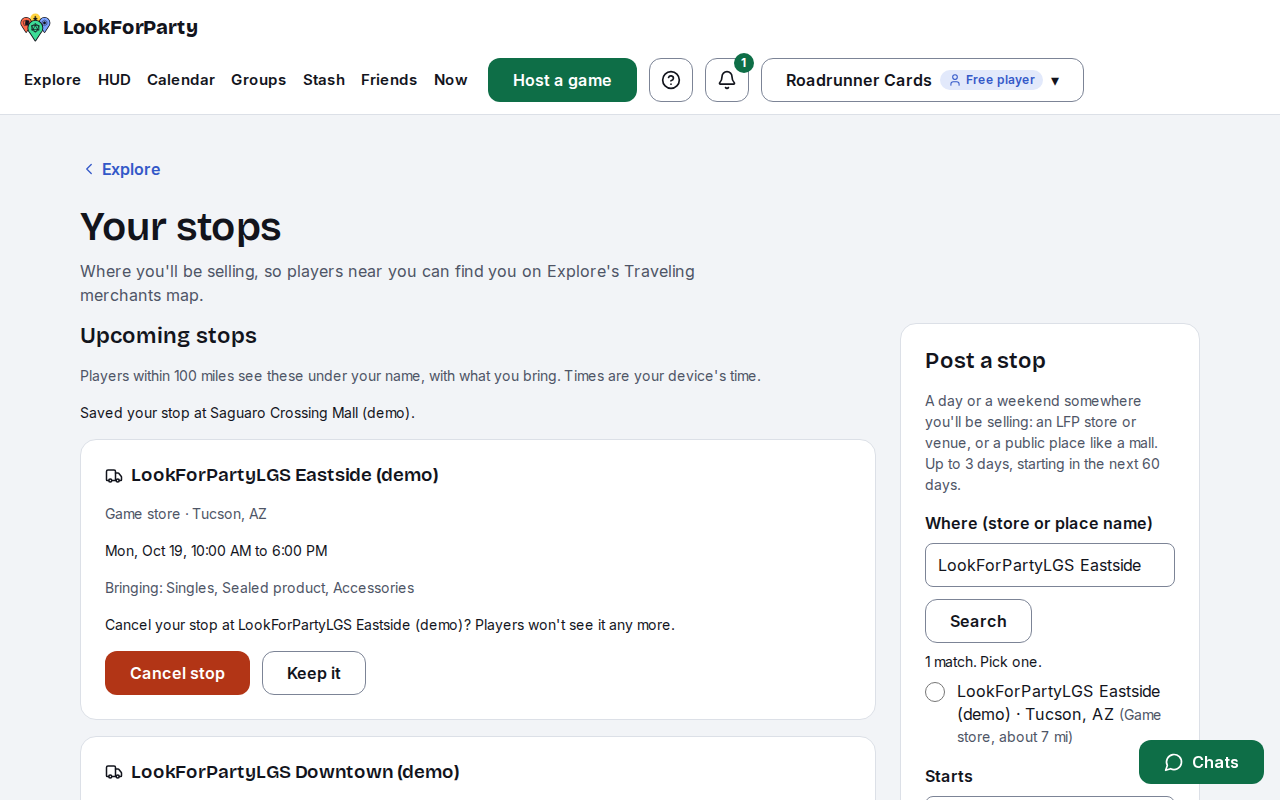Click the LookForParty logo icon

pos(35,27)
